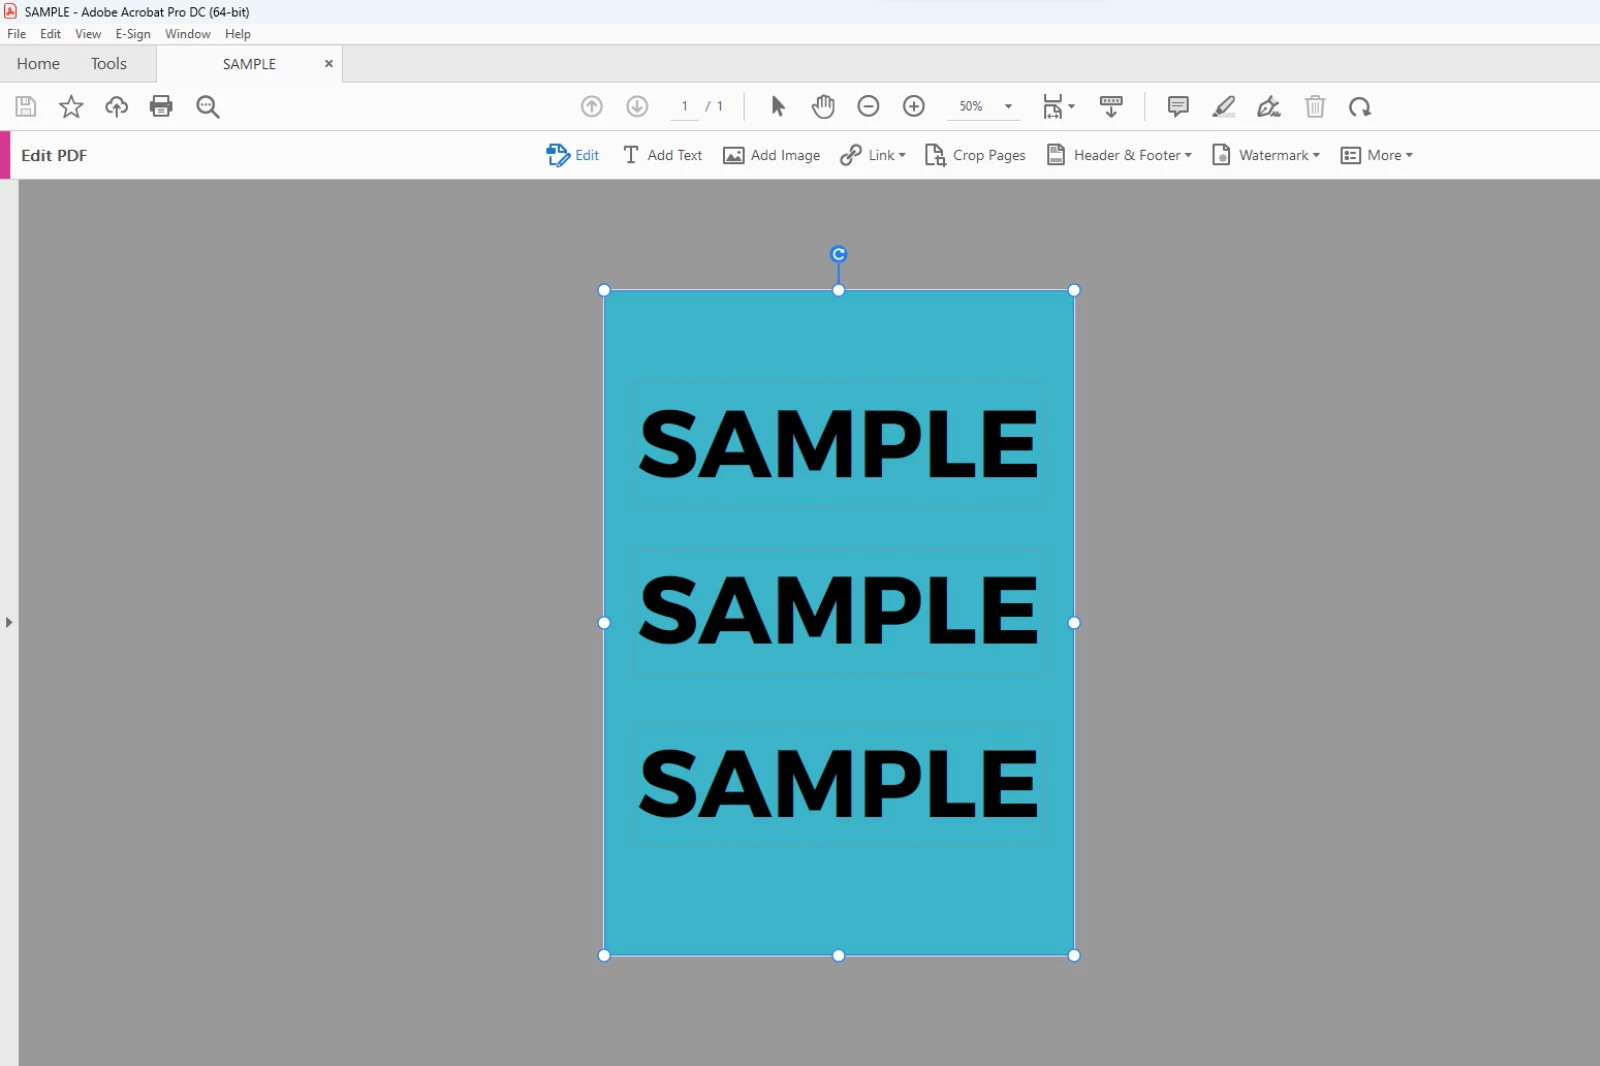Open the E-Sign menu

click(133, 33)
